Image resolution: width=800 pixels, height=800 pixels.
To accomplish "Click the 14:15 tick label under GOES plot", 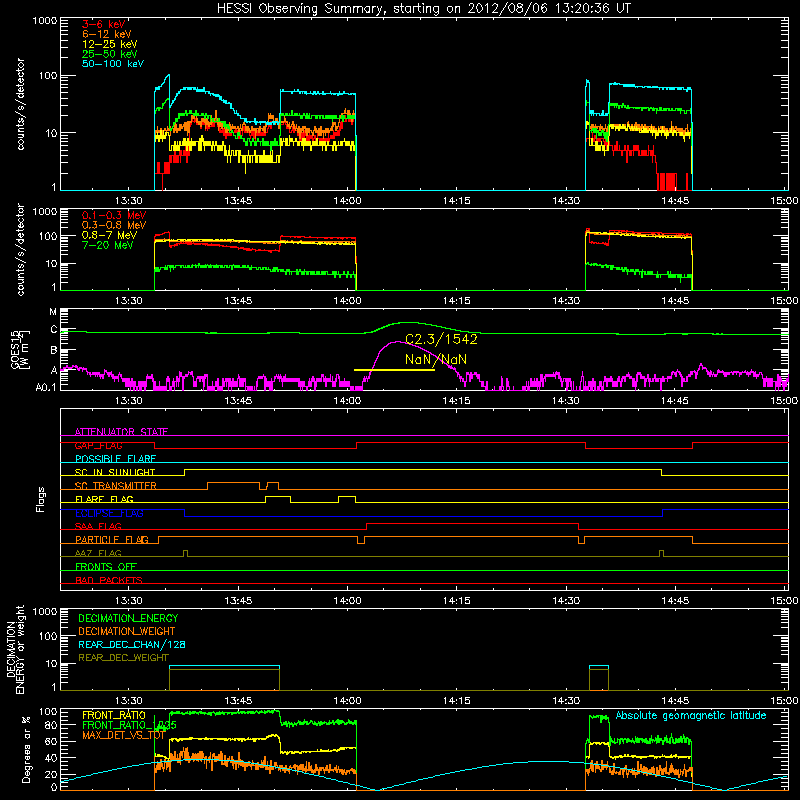I will coord(457,401).
